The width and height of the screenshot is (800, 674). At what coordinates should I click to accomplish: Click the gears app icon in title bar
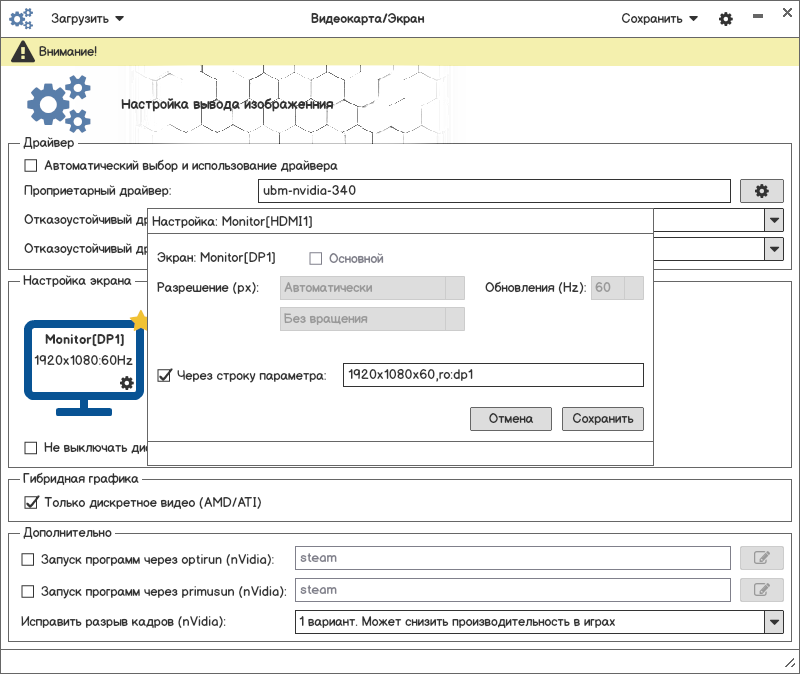pos(21,18)
